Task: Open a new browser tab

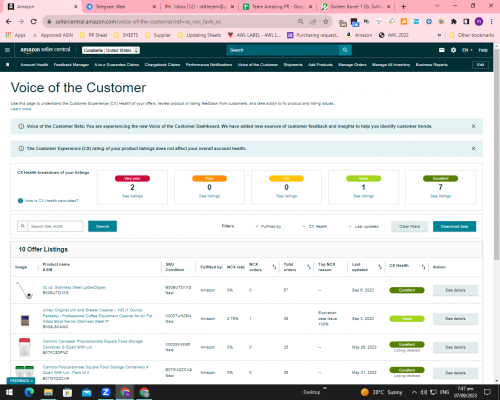Action: click(x=403, y=6)
